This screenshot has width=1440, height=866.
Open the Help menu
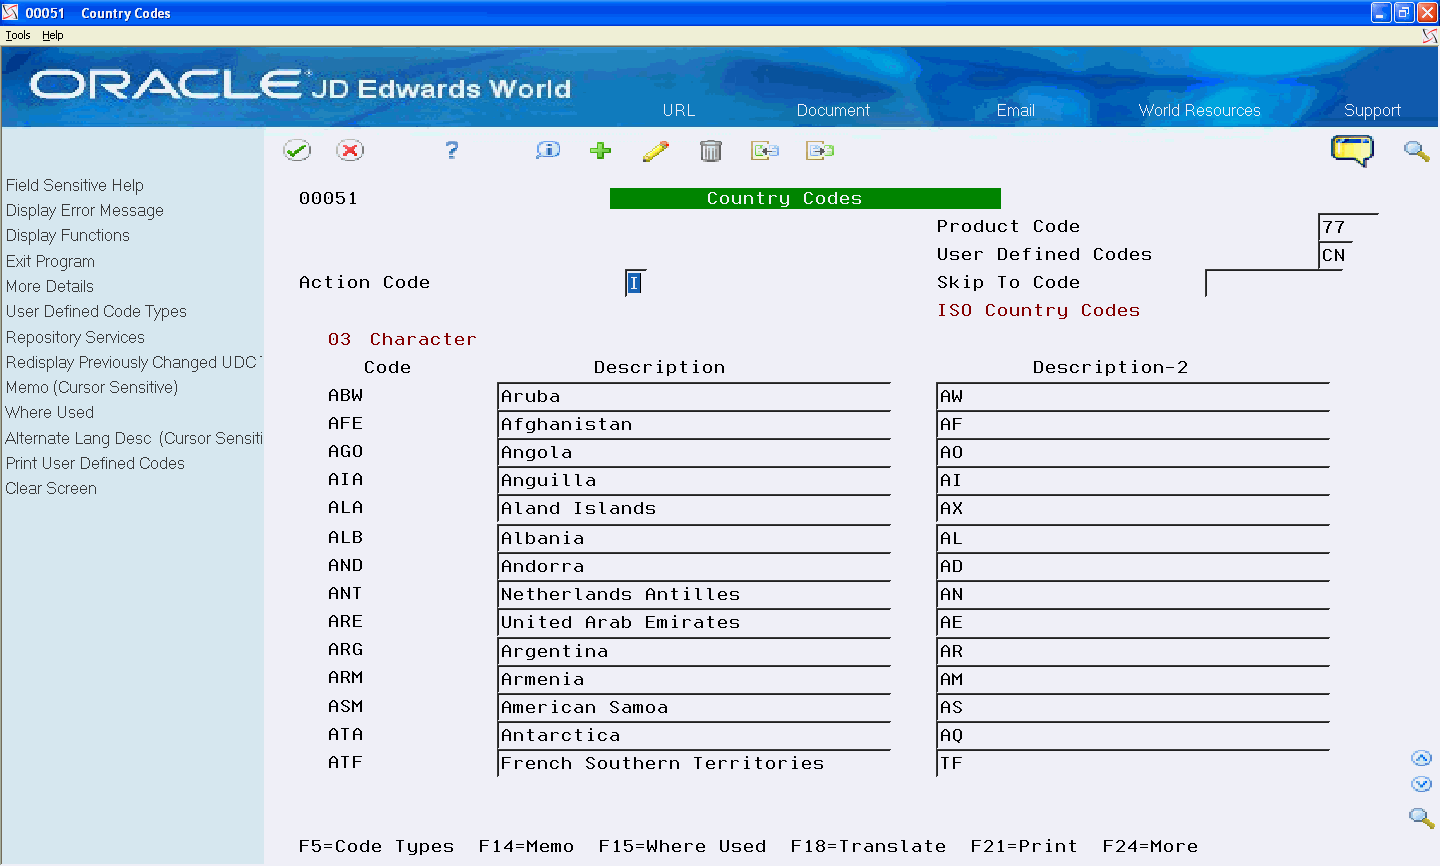point(52,34)
